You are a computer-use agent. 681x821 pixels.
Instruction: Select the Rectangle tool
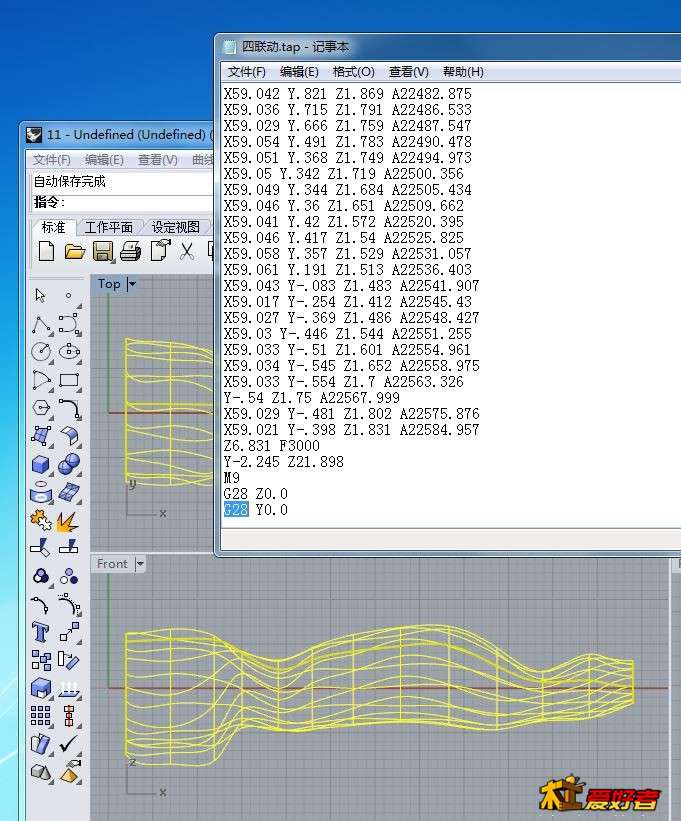click(69, 380)
